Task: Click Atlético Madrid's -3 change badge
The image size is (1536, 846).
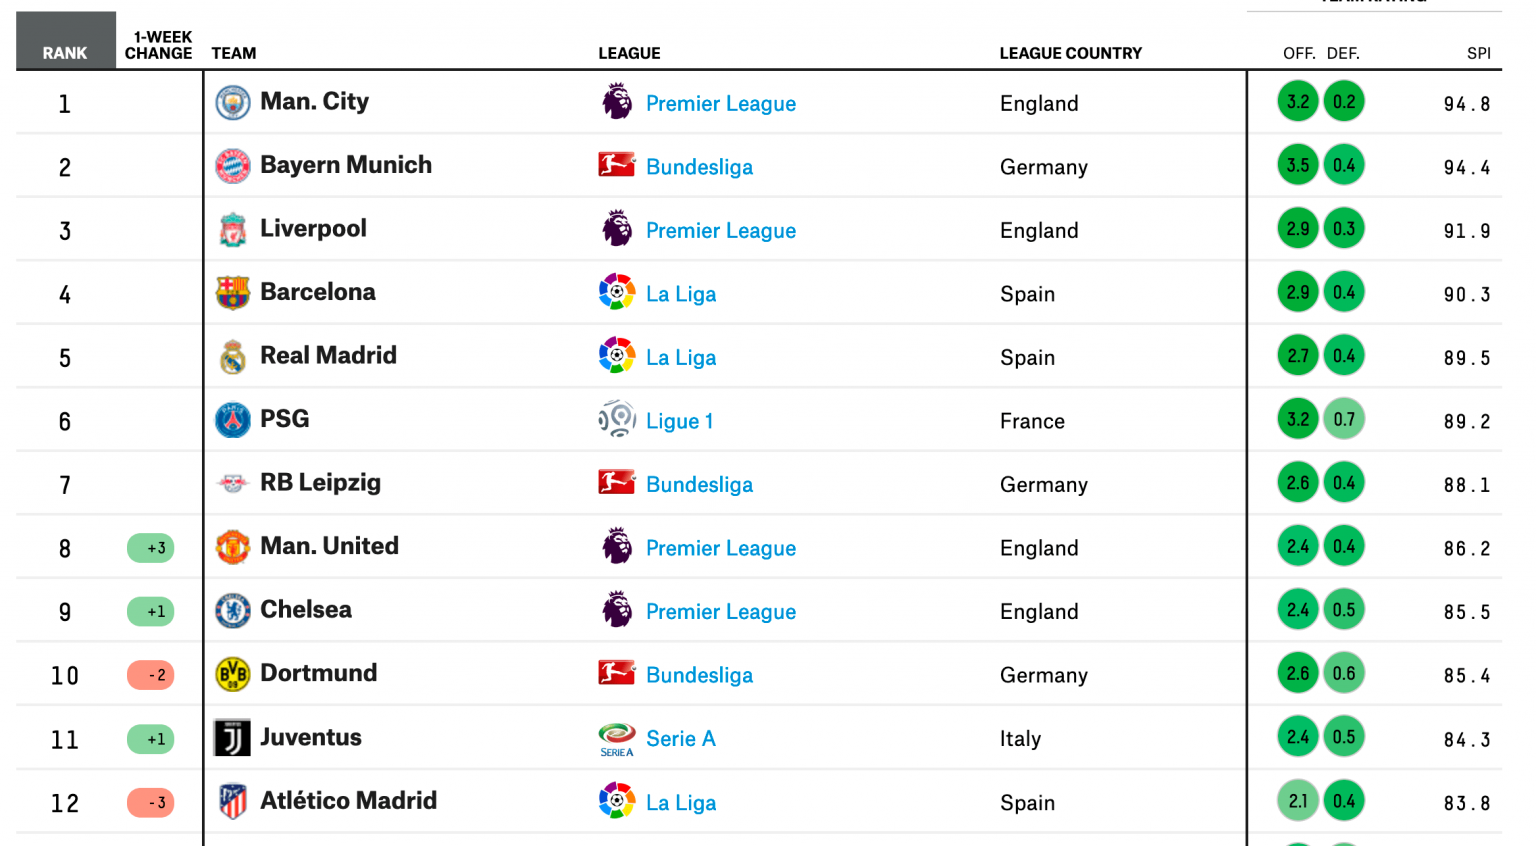Action: pos(151,803)
